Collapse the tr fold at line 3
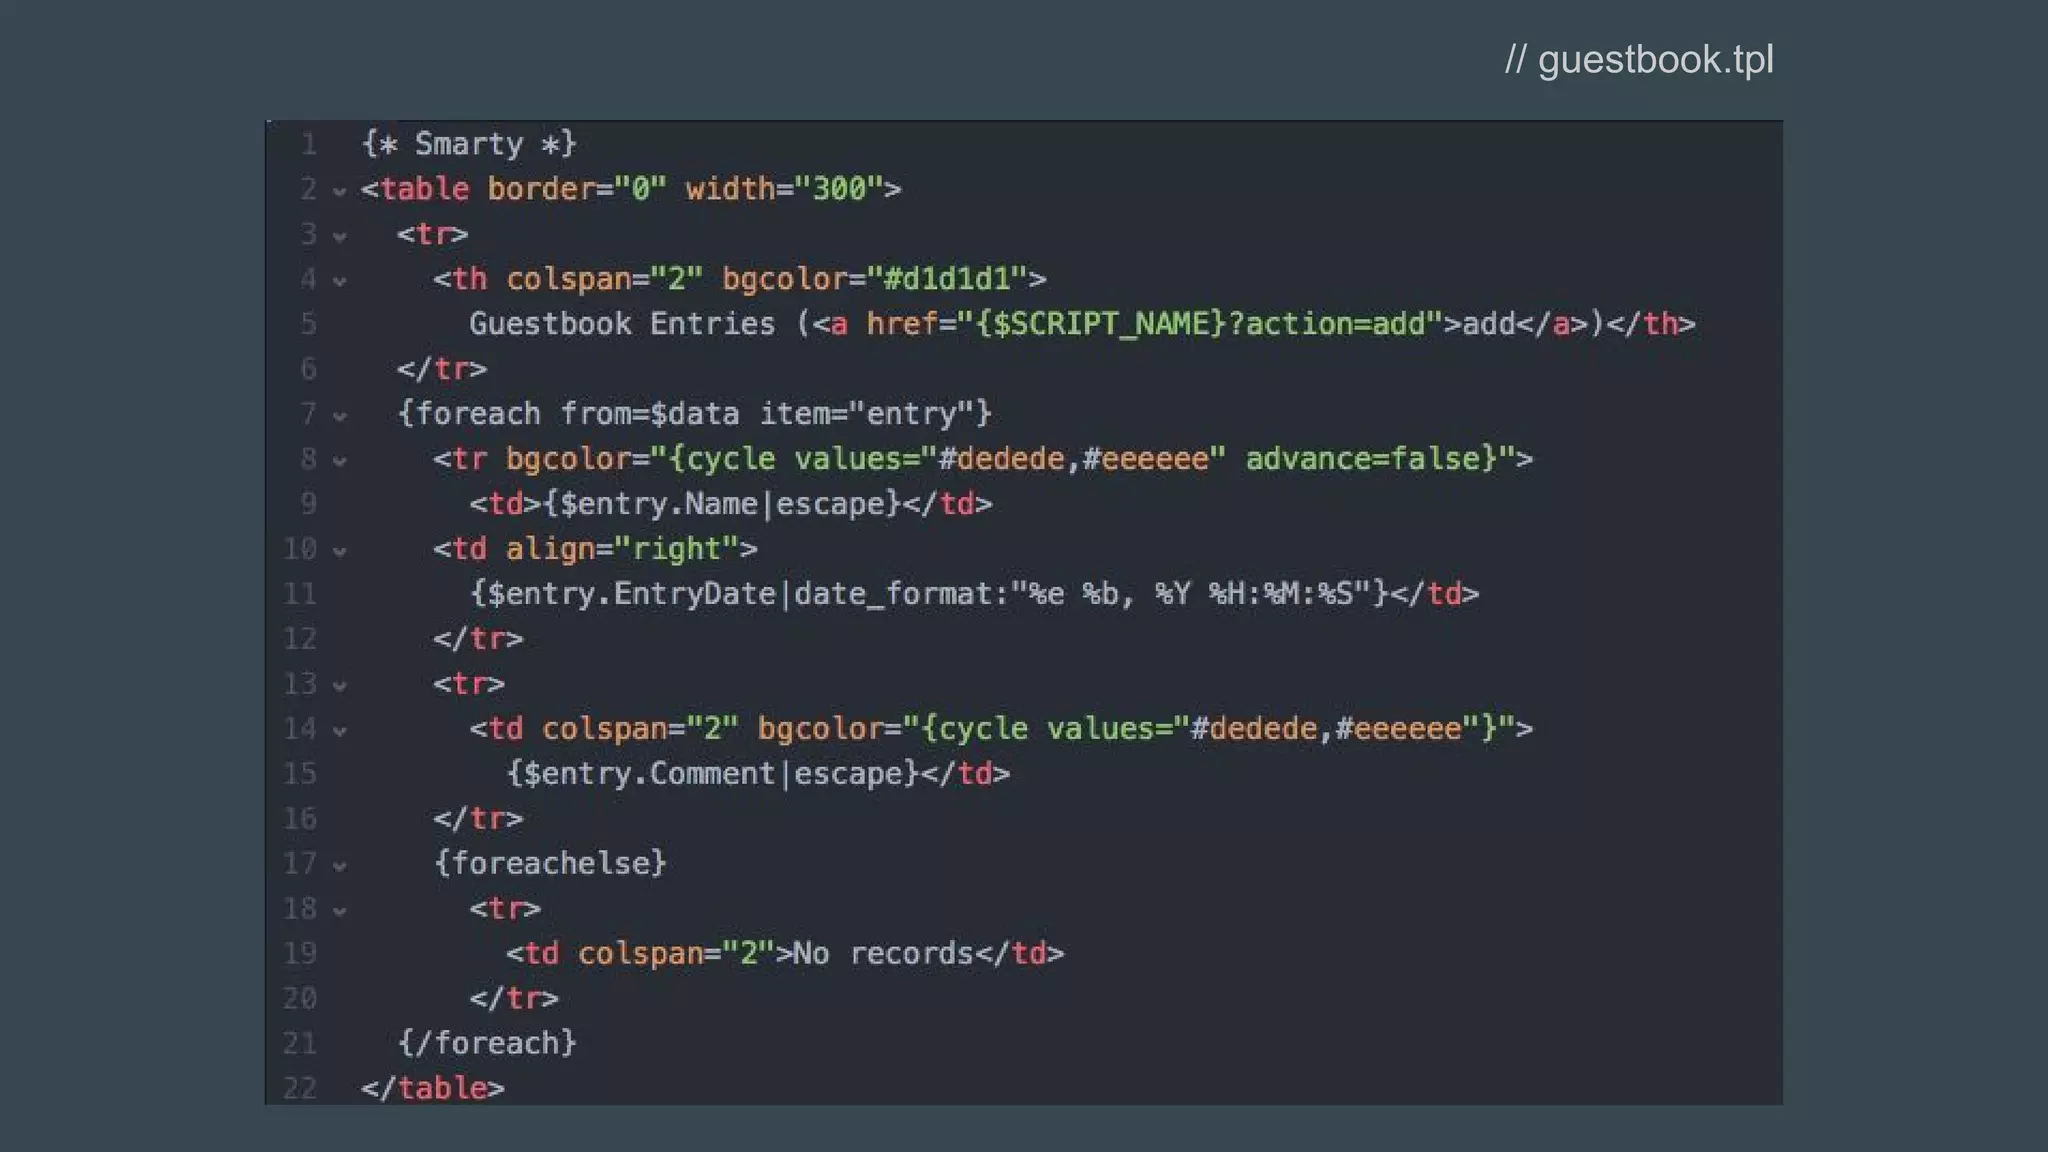Screen dimensions: 2048x1152 340,236
